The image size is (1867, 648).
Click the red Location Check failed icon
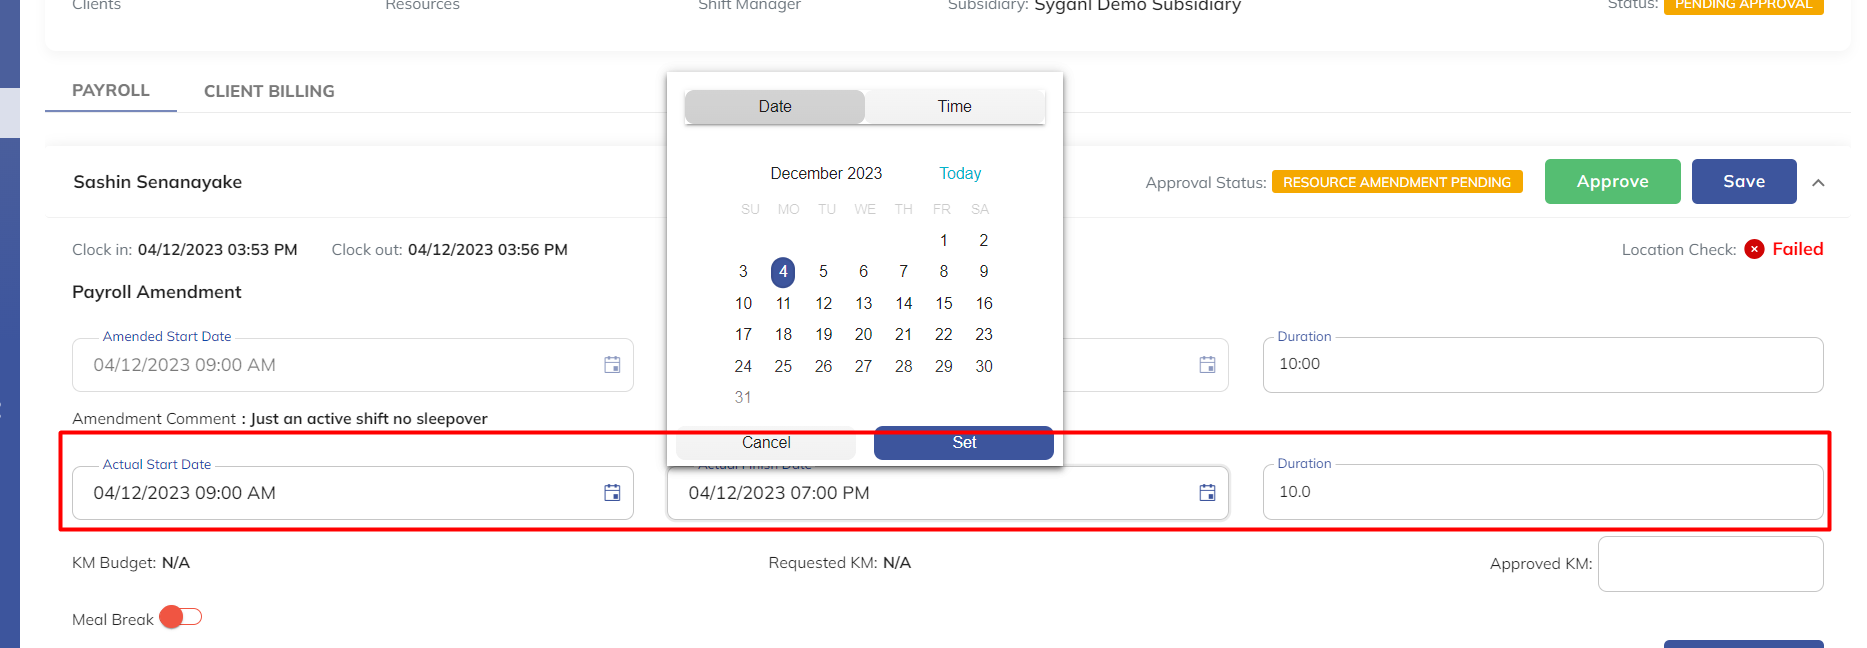click(x=1754, y=250)
